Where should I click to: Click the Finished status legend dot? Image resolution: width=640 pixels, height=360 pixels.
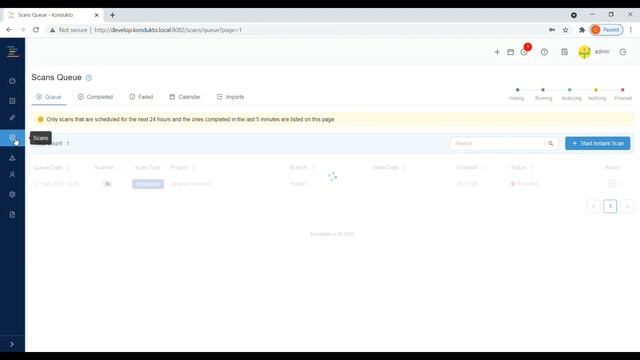point(622,90)
